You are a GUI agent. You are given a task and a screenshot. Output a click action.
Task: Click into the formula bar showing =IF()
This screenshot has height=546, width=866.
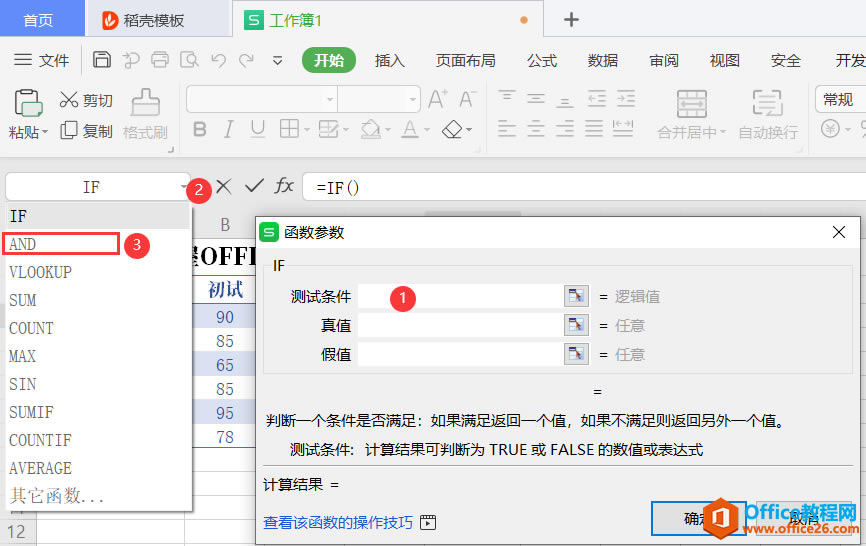click(584, 188)
